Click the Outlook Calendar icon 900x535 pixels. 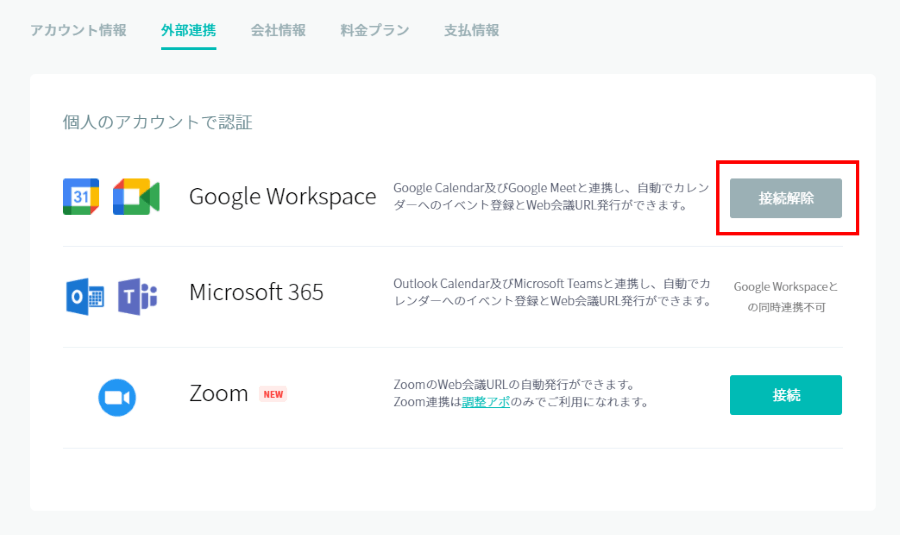(x=85, y=297)
